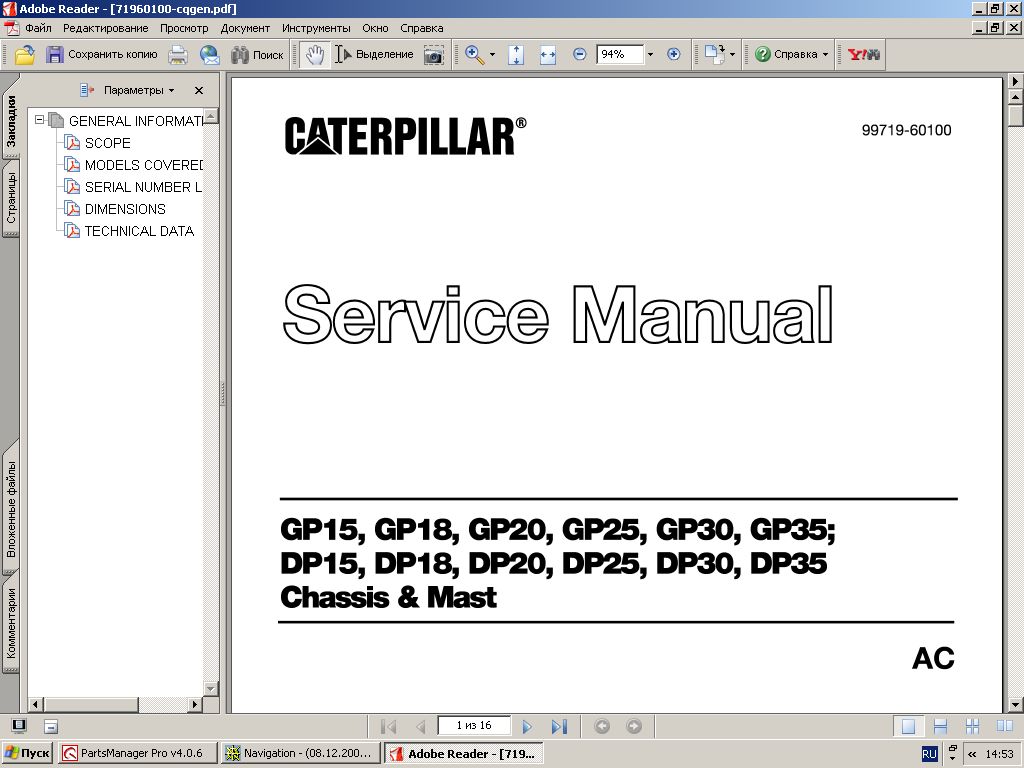Click the Fit Page height icon

pyautogui.click(x=516, y=55)
